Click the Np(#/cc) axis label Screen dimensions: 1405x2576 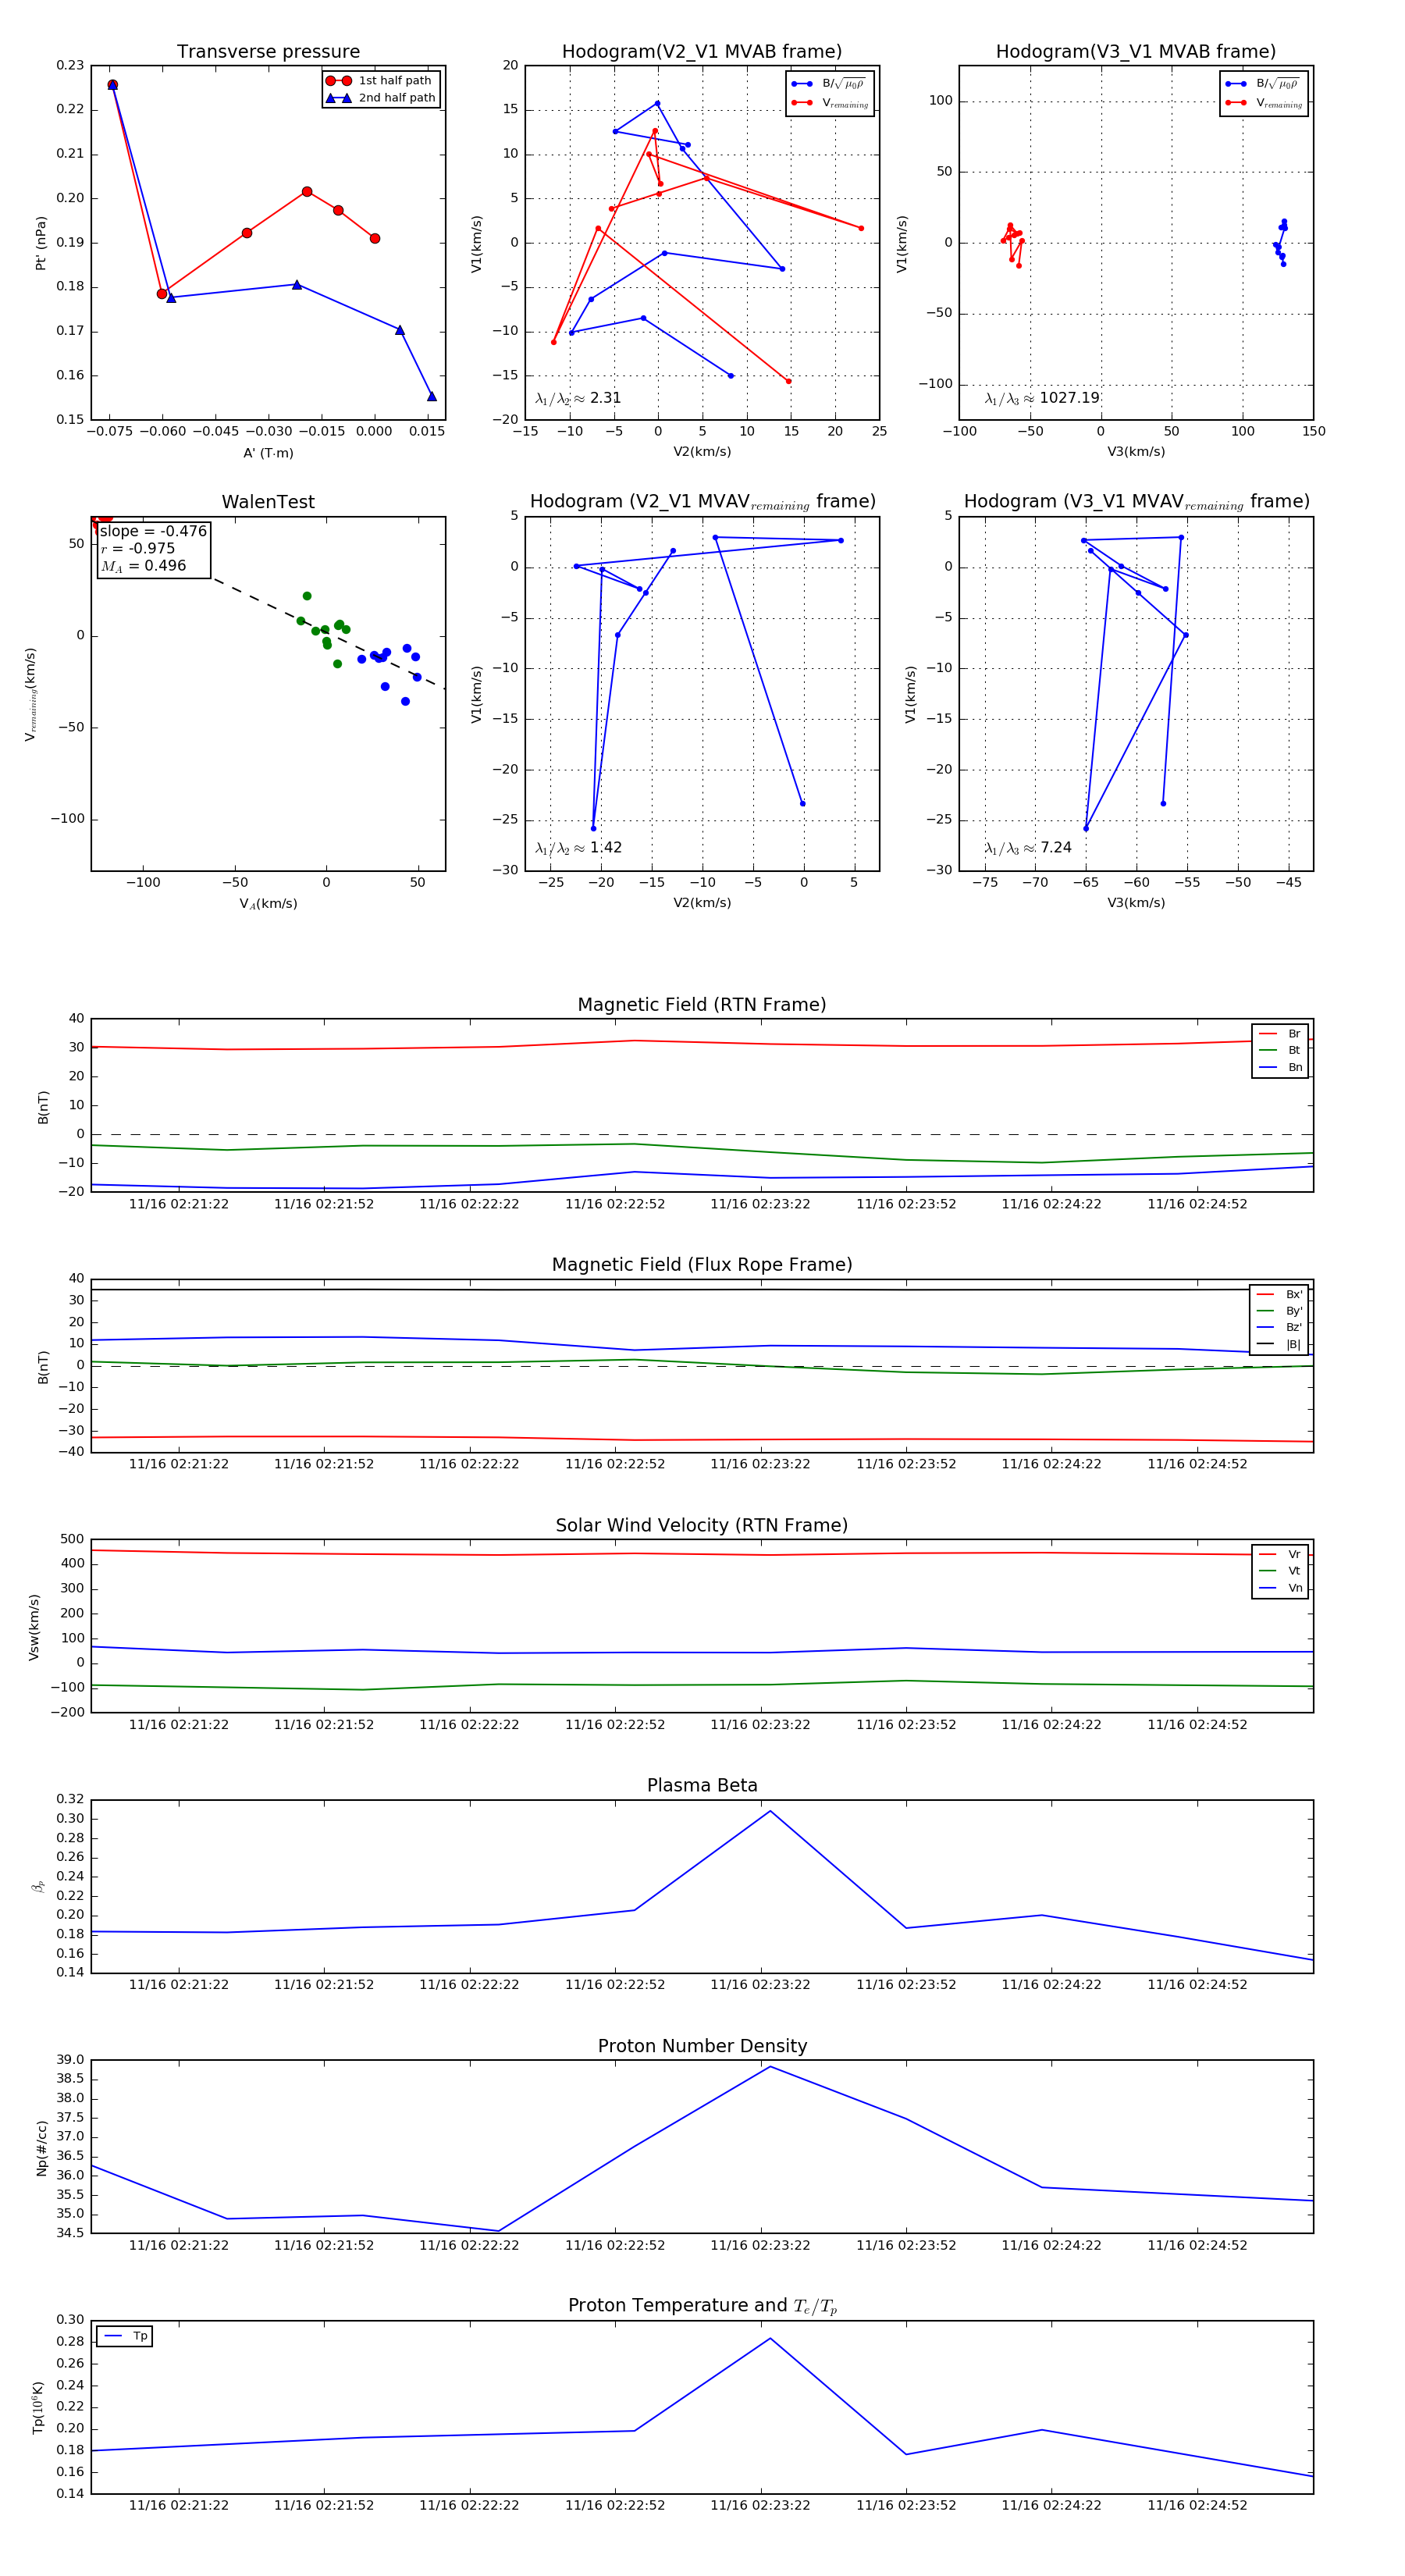pyautogui.click(x=41, y=2148)
